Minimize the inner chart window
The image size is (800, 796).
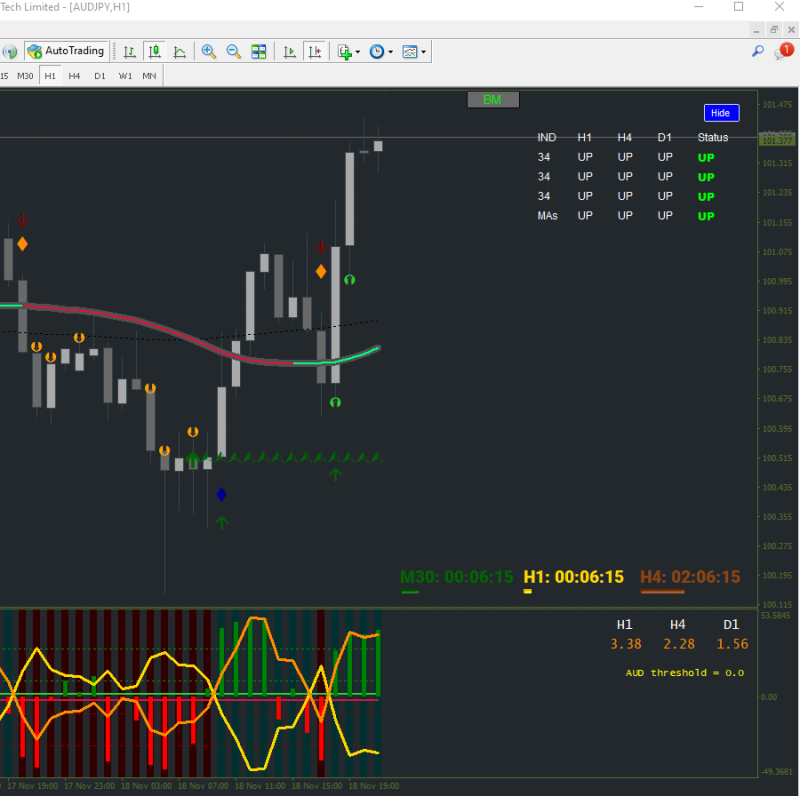757,30
